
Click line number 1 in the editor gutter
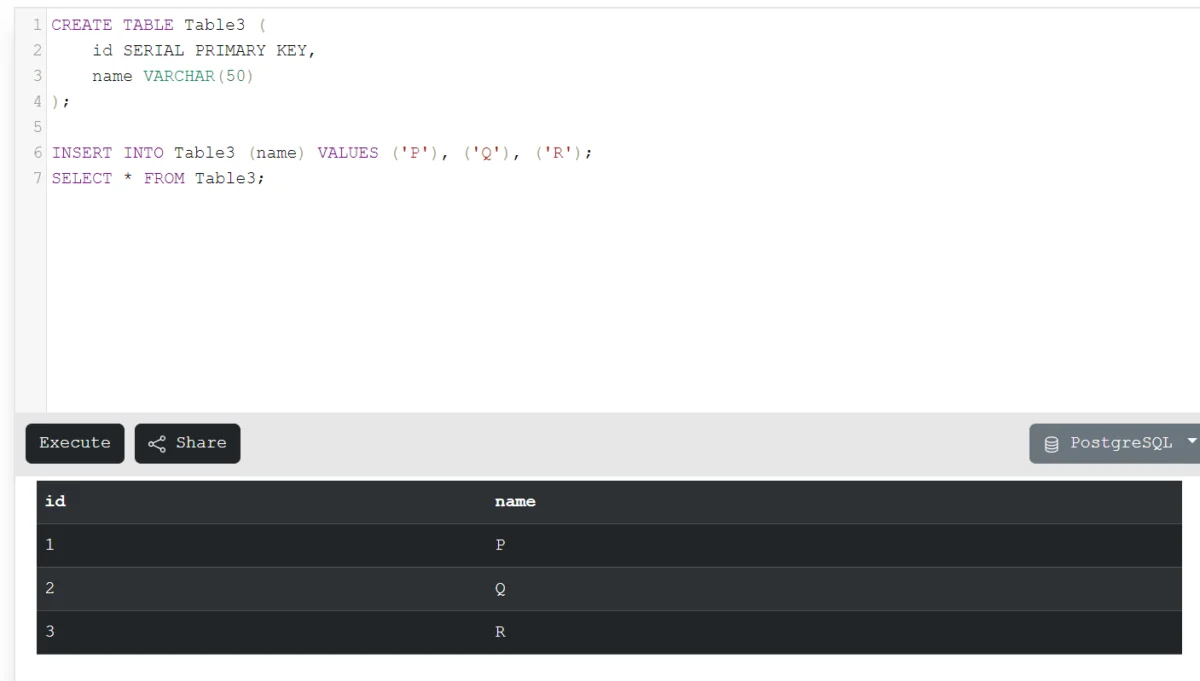pyautogui.click(x=37, y=25)
